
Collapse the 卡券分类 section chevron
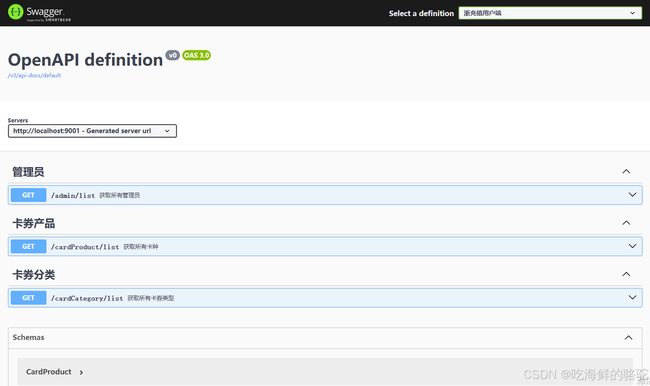click(x=626, y=274)
